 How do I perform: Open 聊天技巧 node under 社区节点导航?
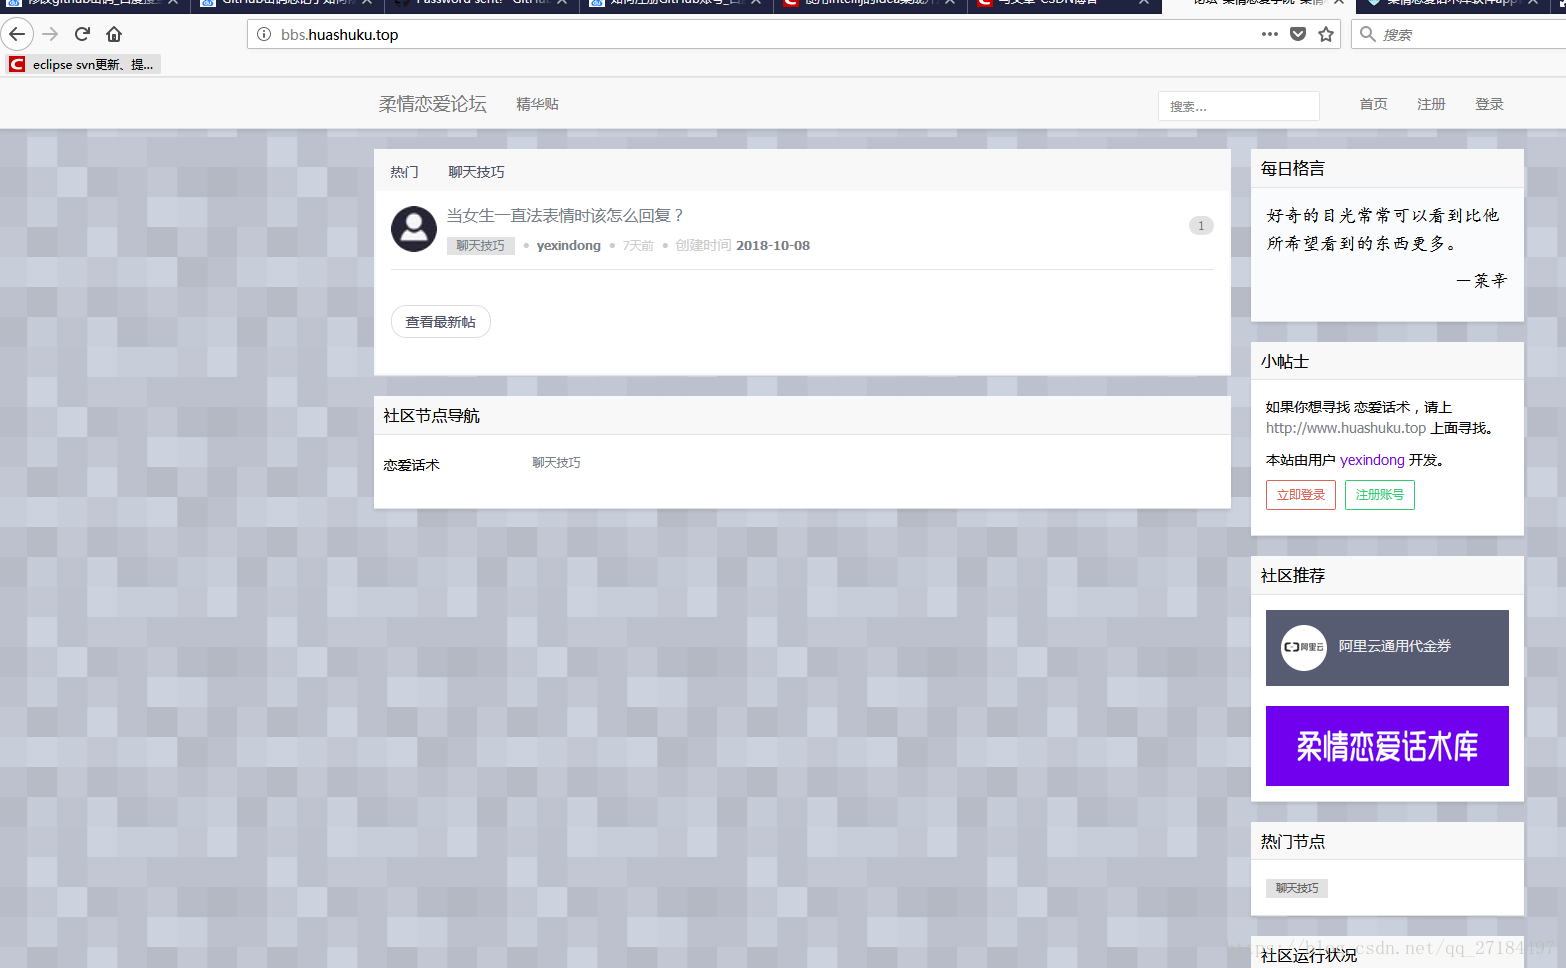(x=556, y=463)
